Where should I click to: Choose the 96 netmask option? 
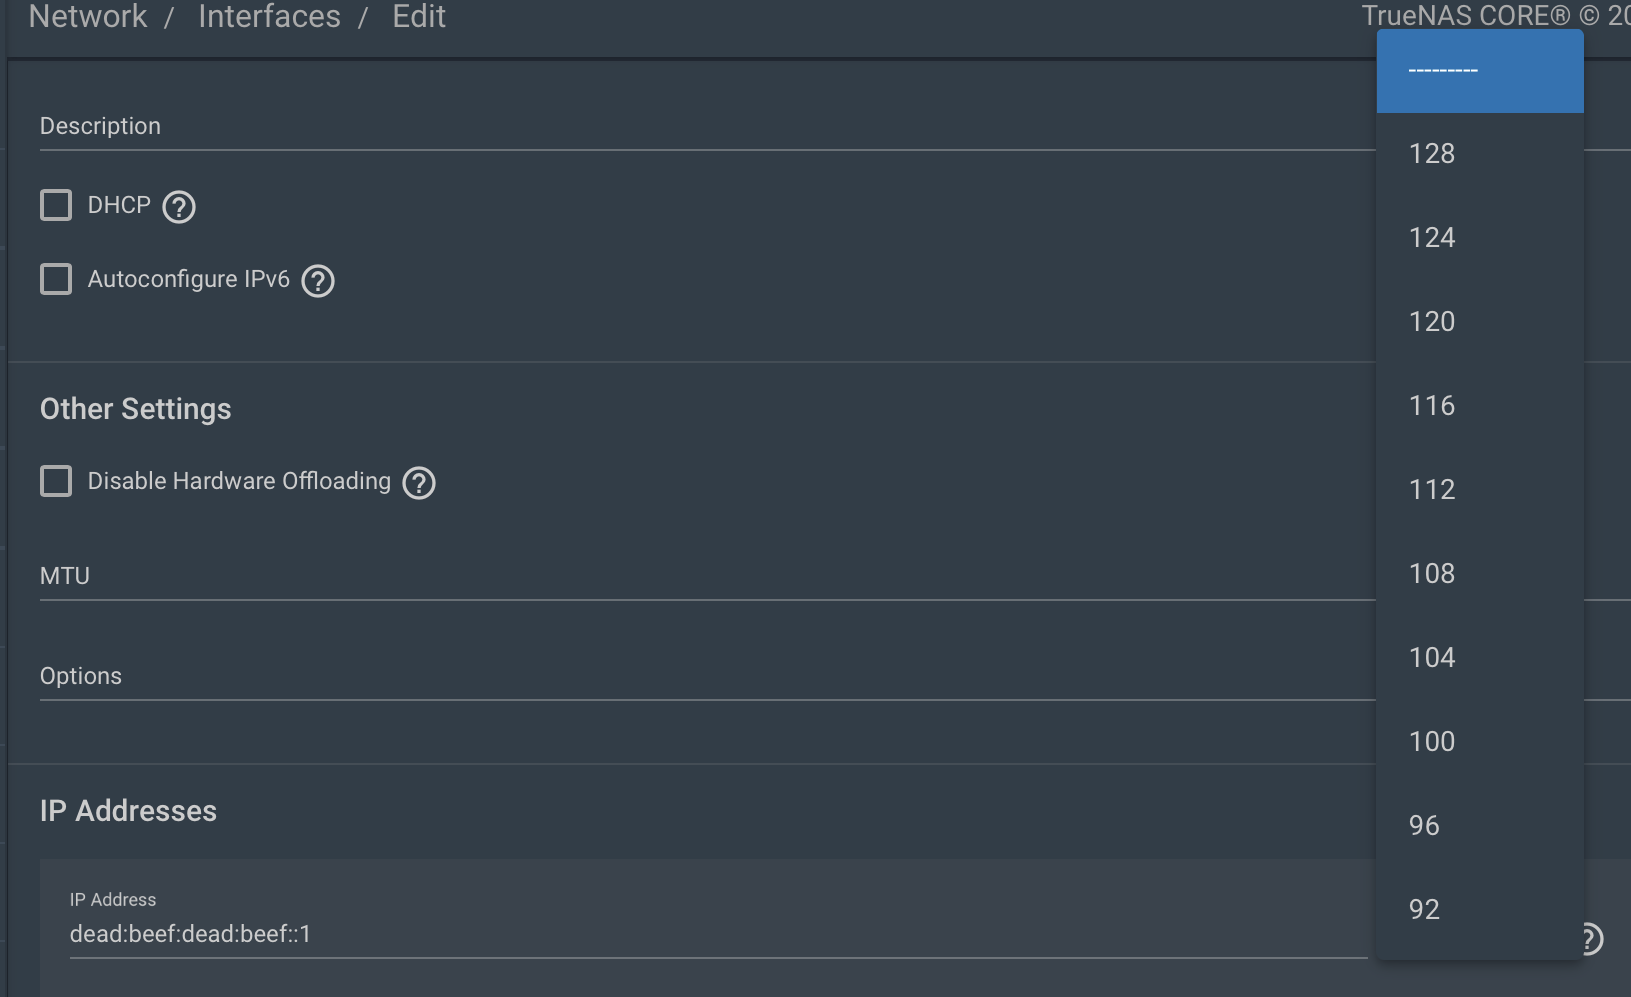click(1480, 826)
